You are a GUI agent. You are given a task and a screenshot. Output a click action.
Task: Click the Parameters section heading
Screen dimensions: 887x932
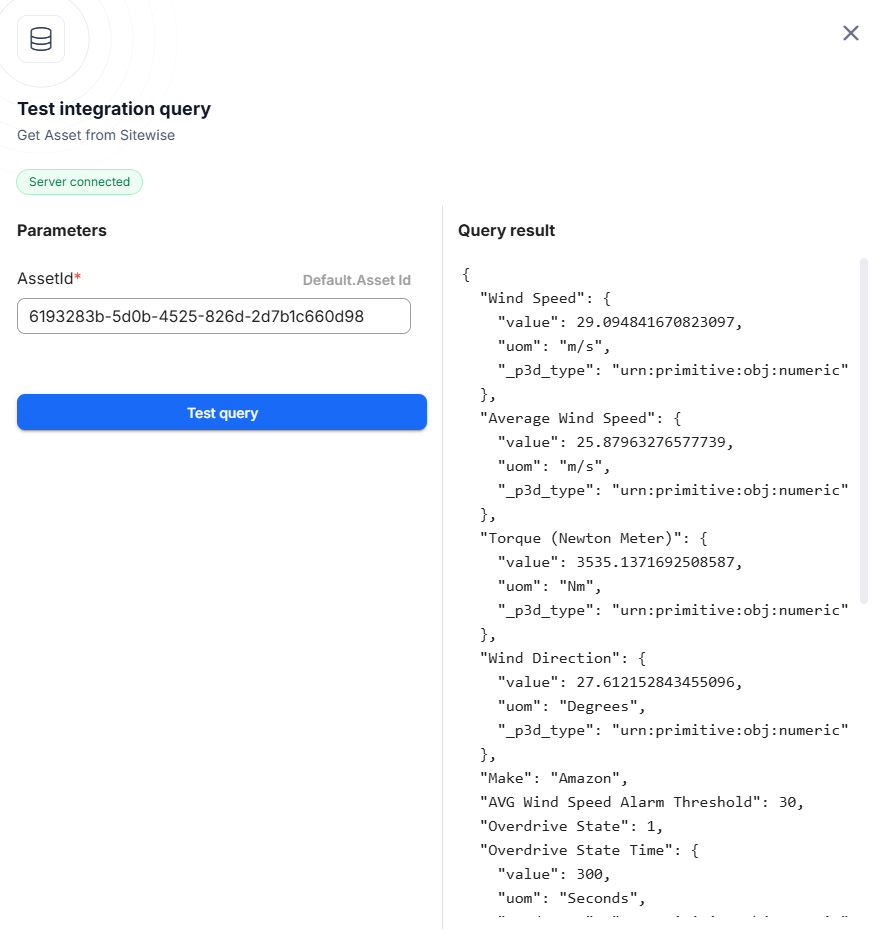62,230
